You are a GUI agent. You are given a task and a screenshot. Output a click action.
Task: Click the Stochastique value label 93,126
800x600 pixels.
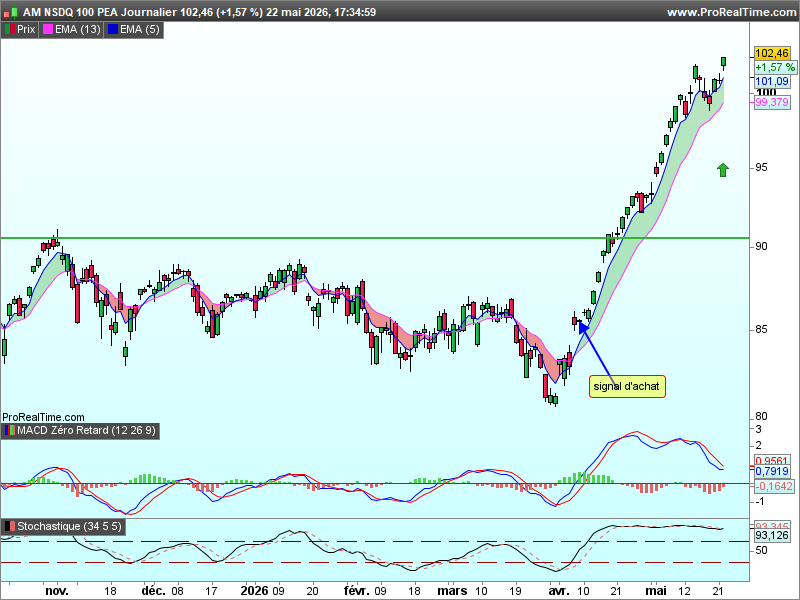coord(771,536)
